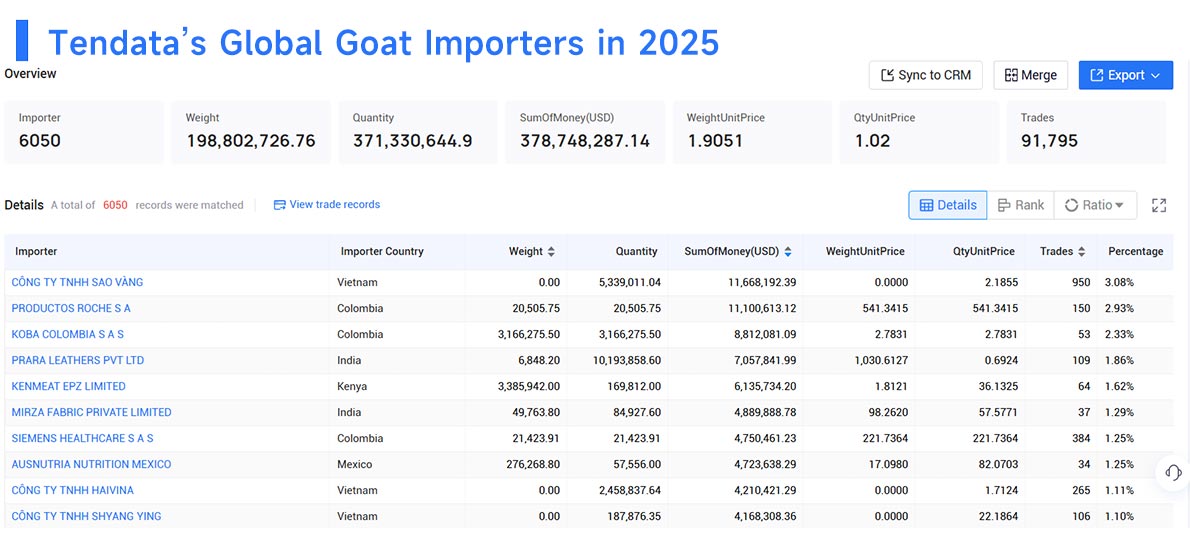Sort table by Trades column
This screenshot has height=533, width=1190.
click(x=1081, y=251)
